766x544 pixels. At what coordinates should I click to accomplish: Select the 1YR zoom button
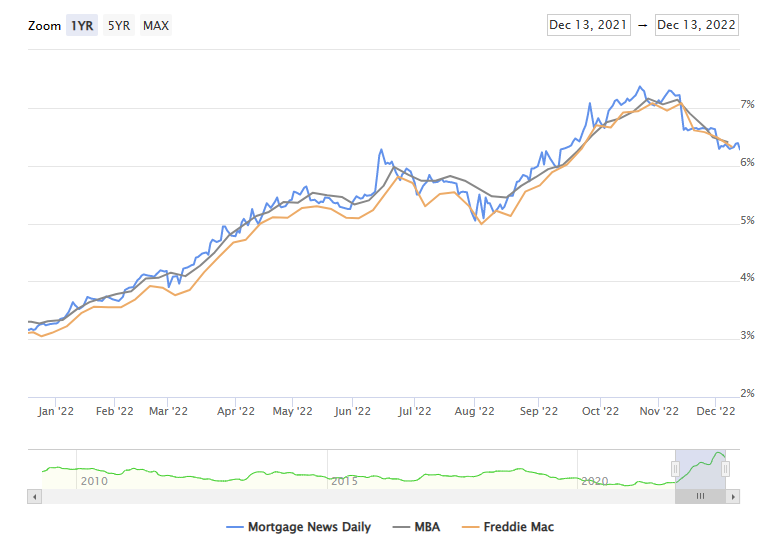click(82, 25)
